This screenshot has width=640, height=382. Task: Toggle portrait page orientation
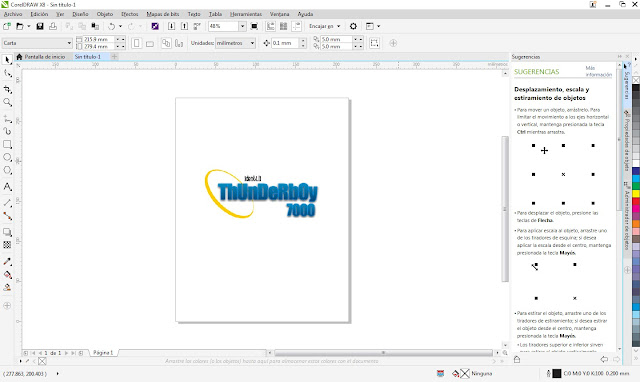[137, 43]
